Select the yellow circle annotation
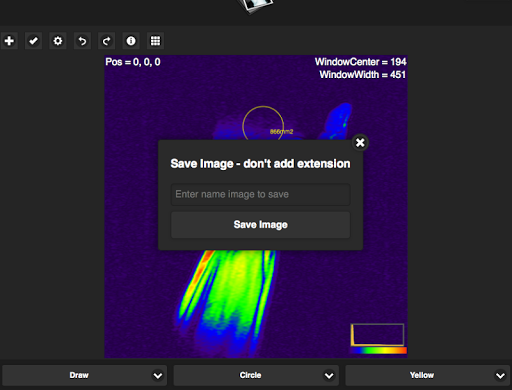This screenshot has height=390, width=512. (x=263, y=123)
